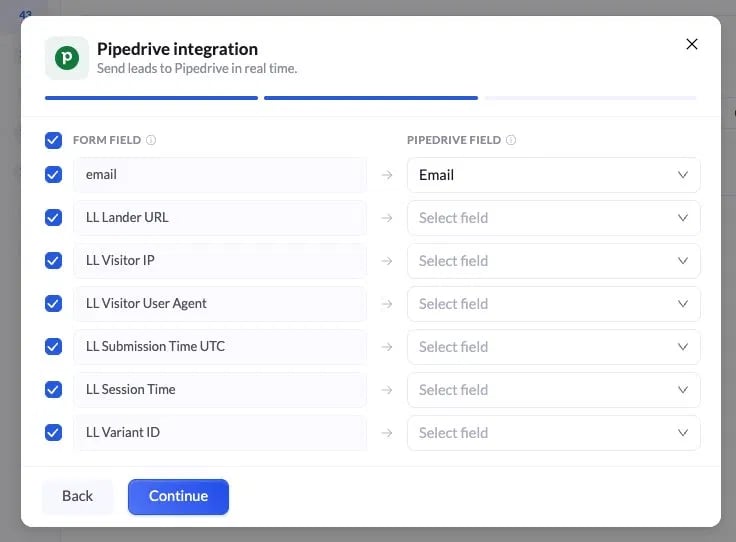Click the info icon beside PIPEDRIVE FIELD
This screenshot has height=542, width=736.
(511, 140)
